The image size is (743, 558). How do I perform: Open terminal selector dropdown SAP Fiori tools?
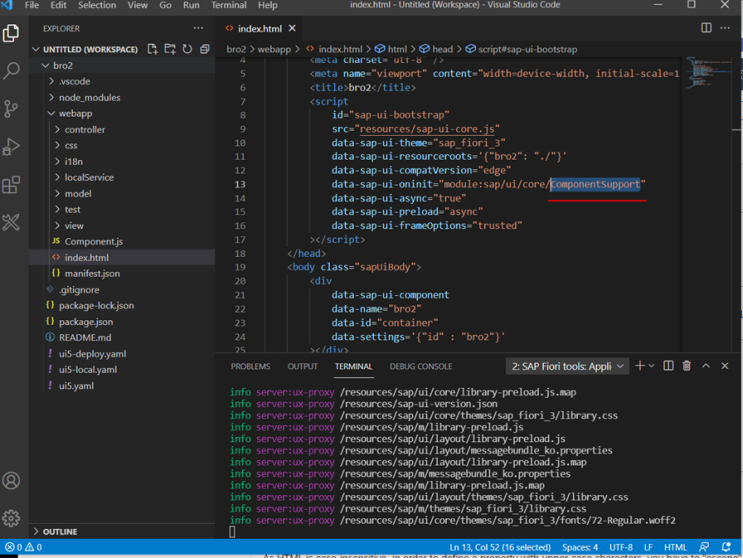[567, 366]
